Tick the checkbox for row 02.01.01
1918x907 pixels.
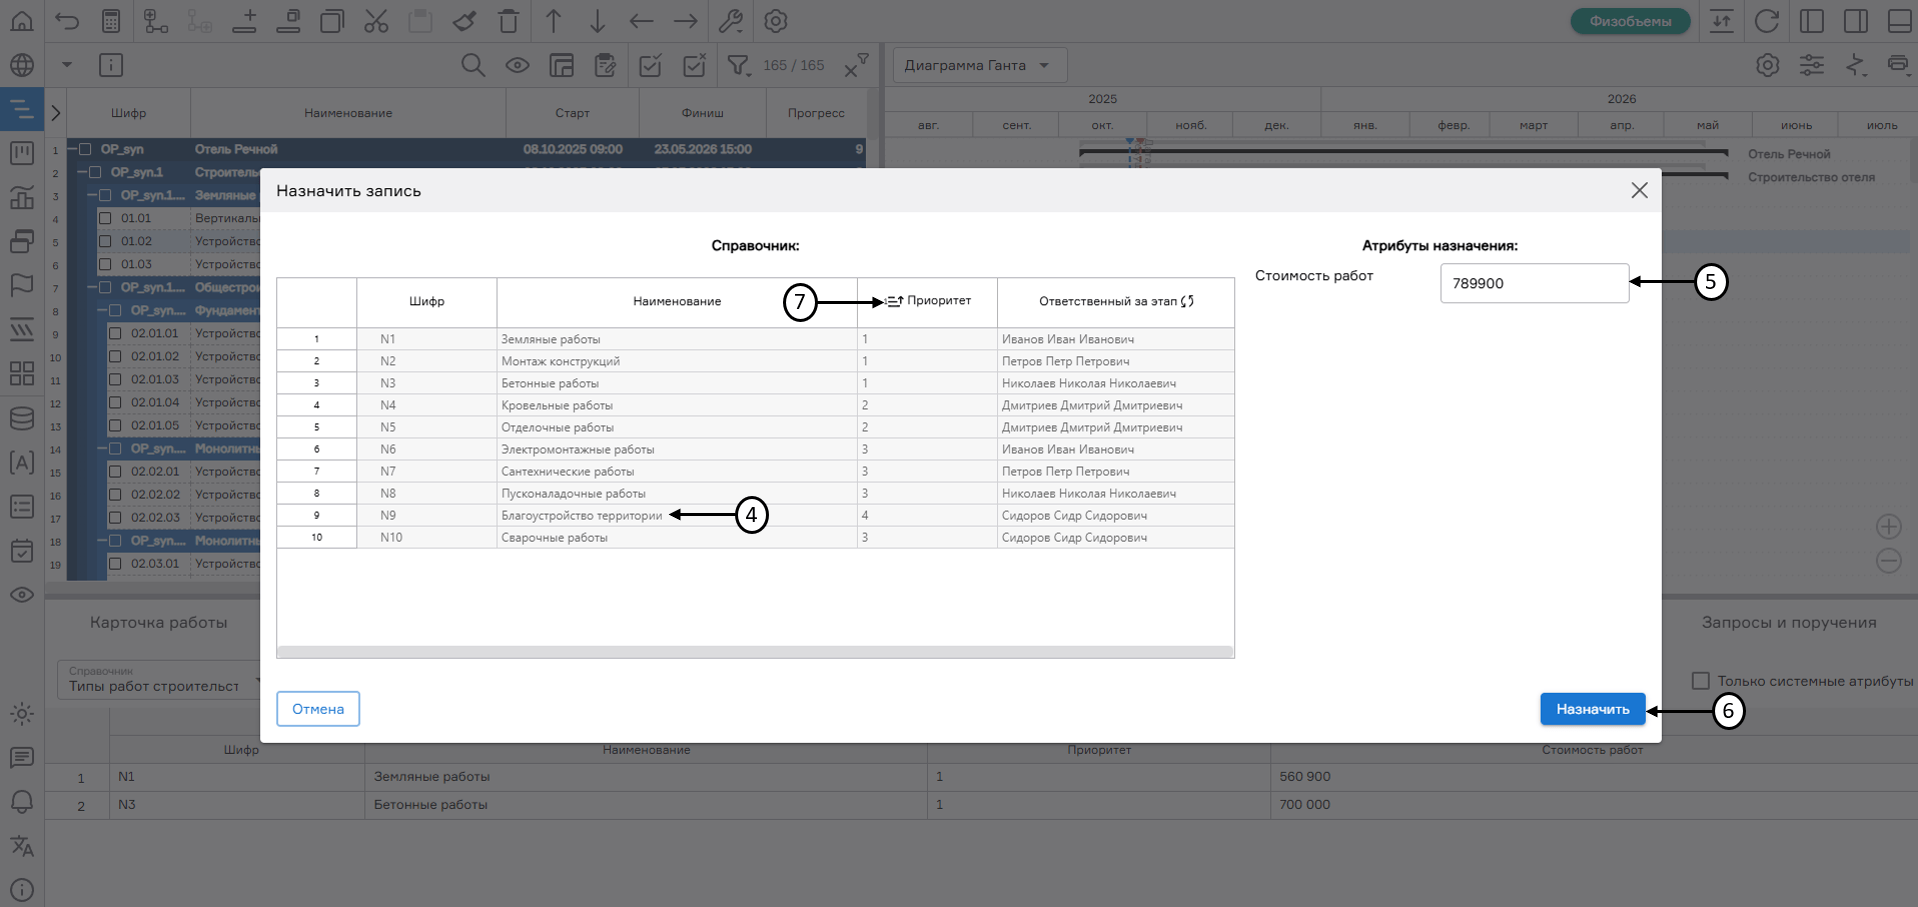tap(115, 333)
